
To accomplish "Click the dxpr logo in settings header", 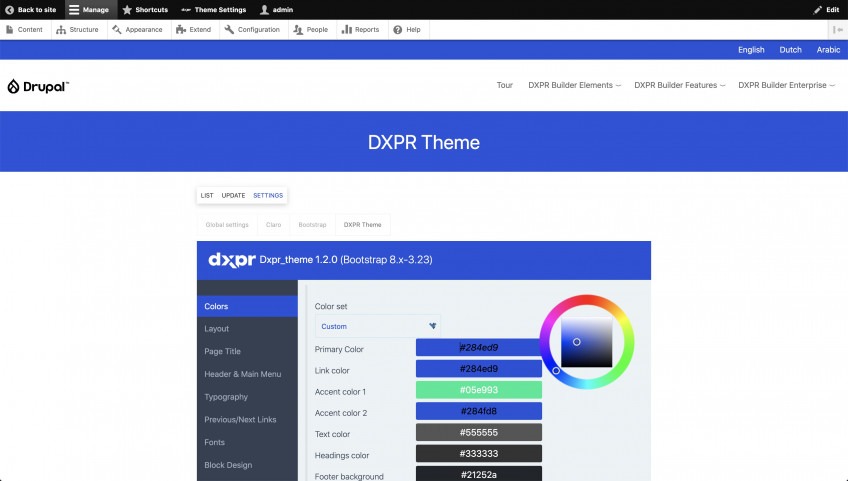I will pos(231,260).
